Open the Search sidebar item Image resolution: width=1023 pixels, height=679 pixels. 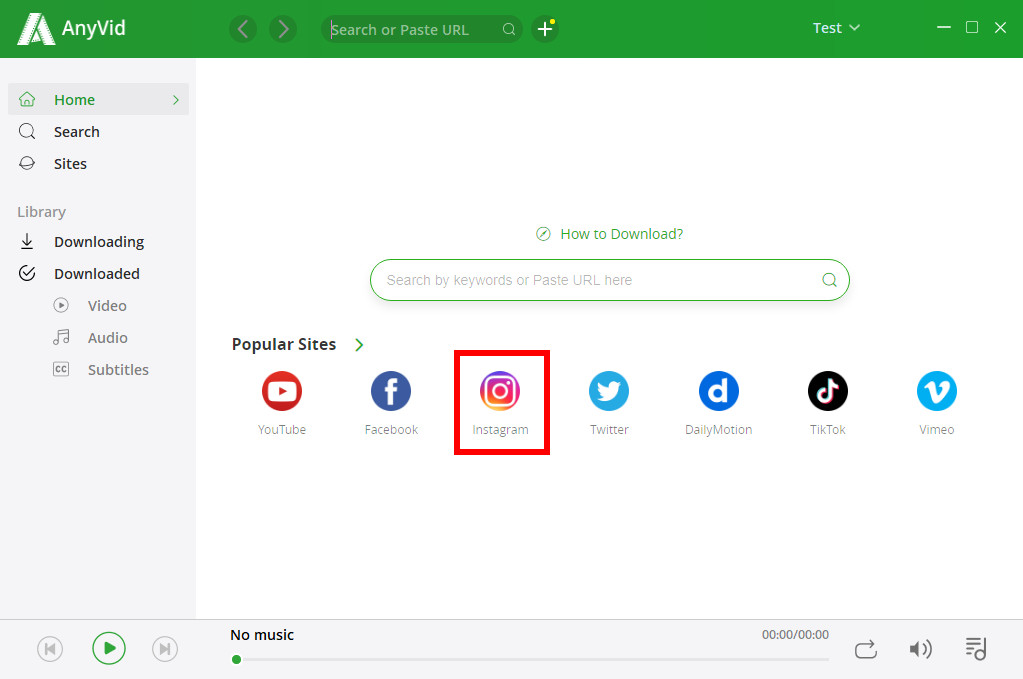pos(99,132)
